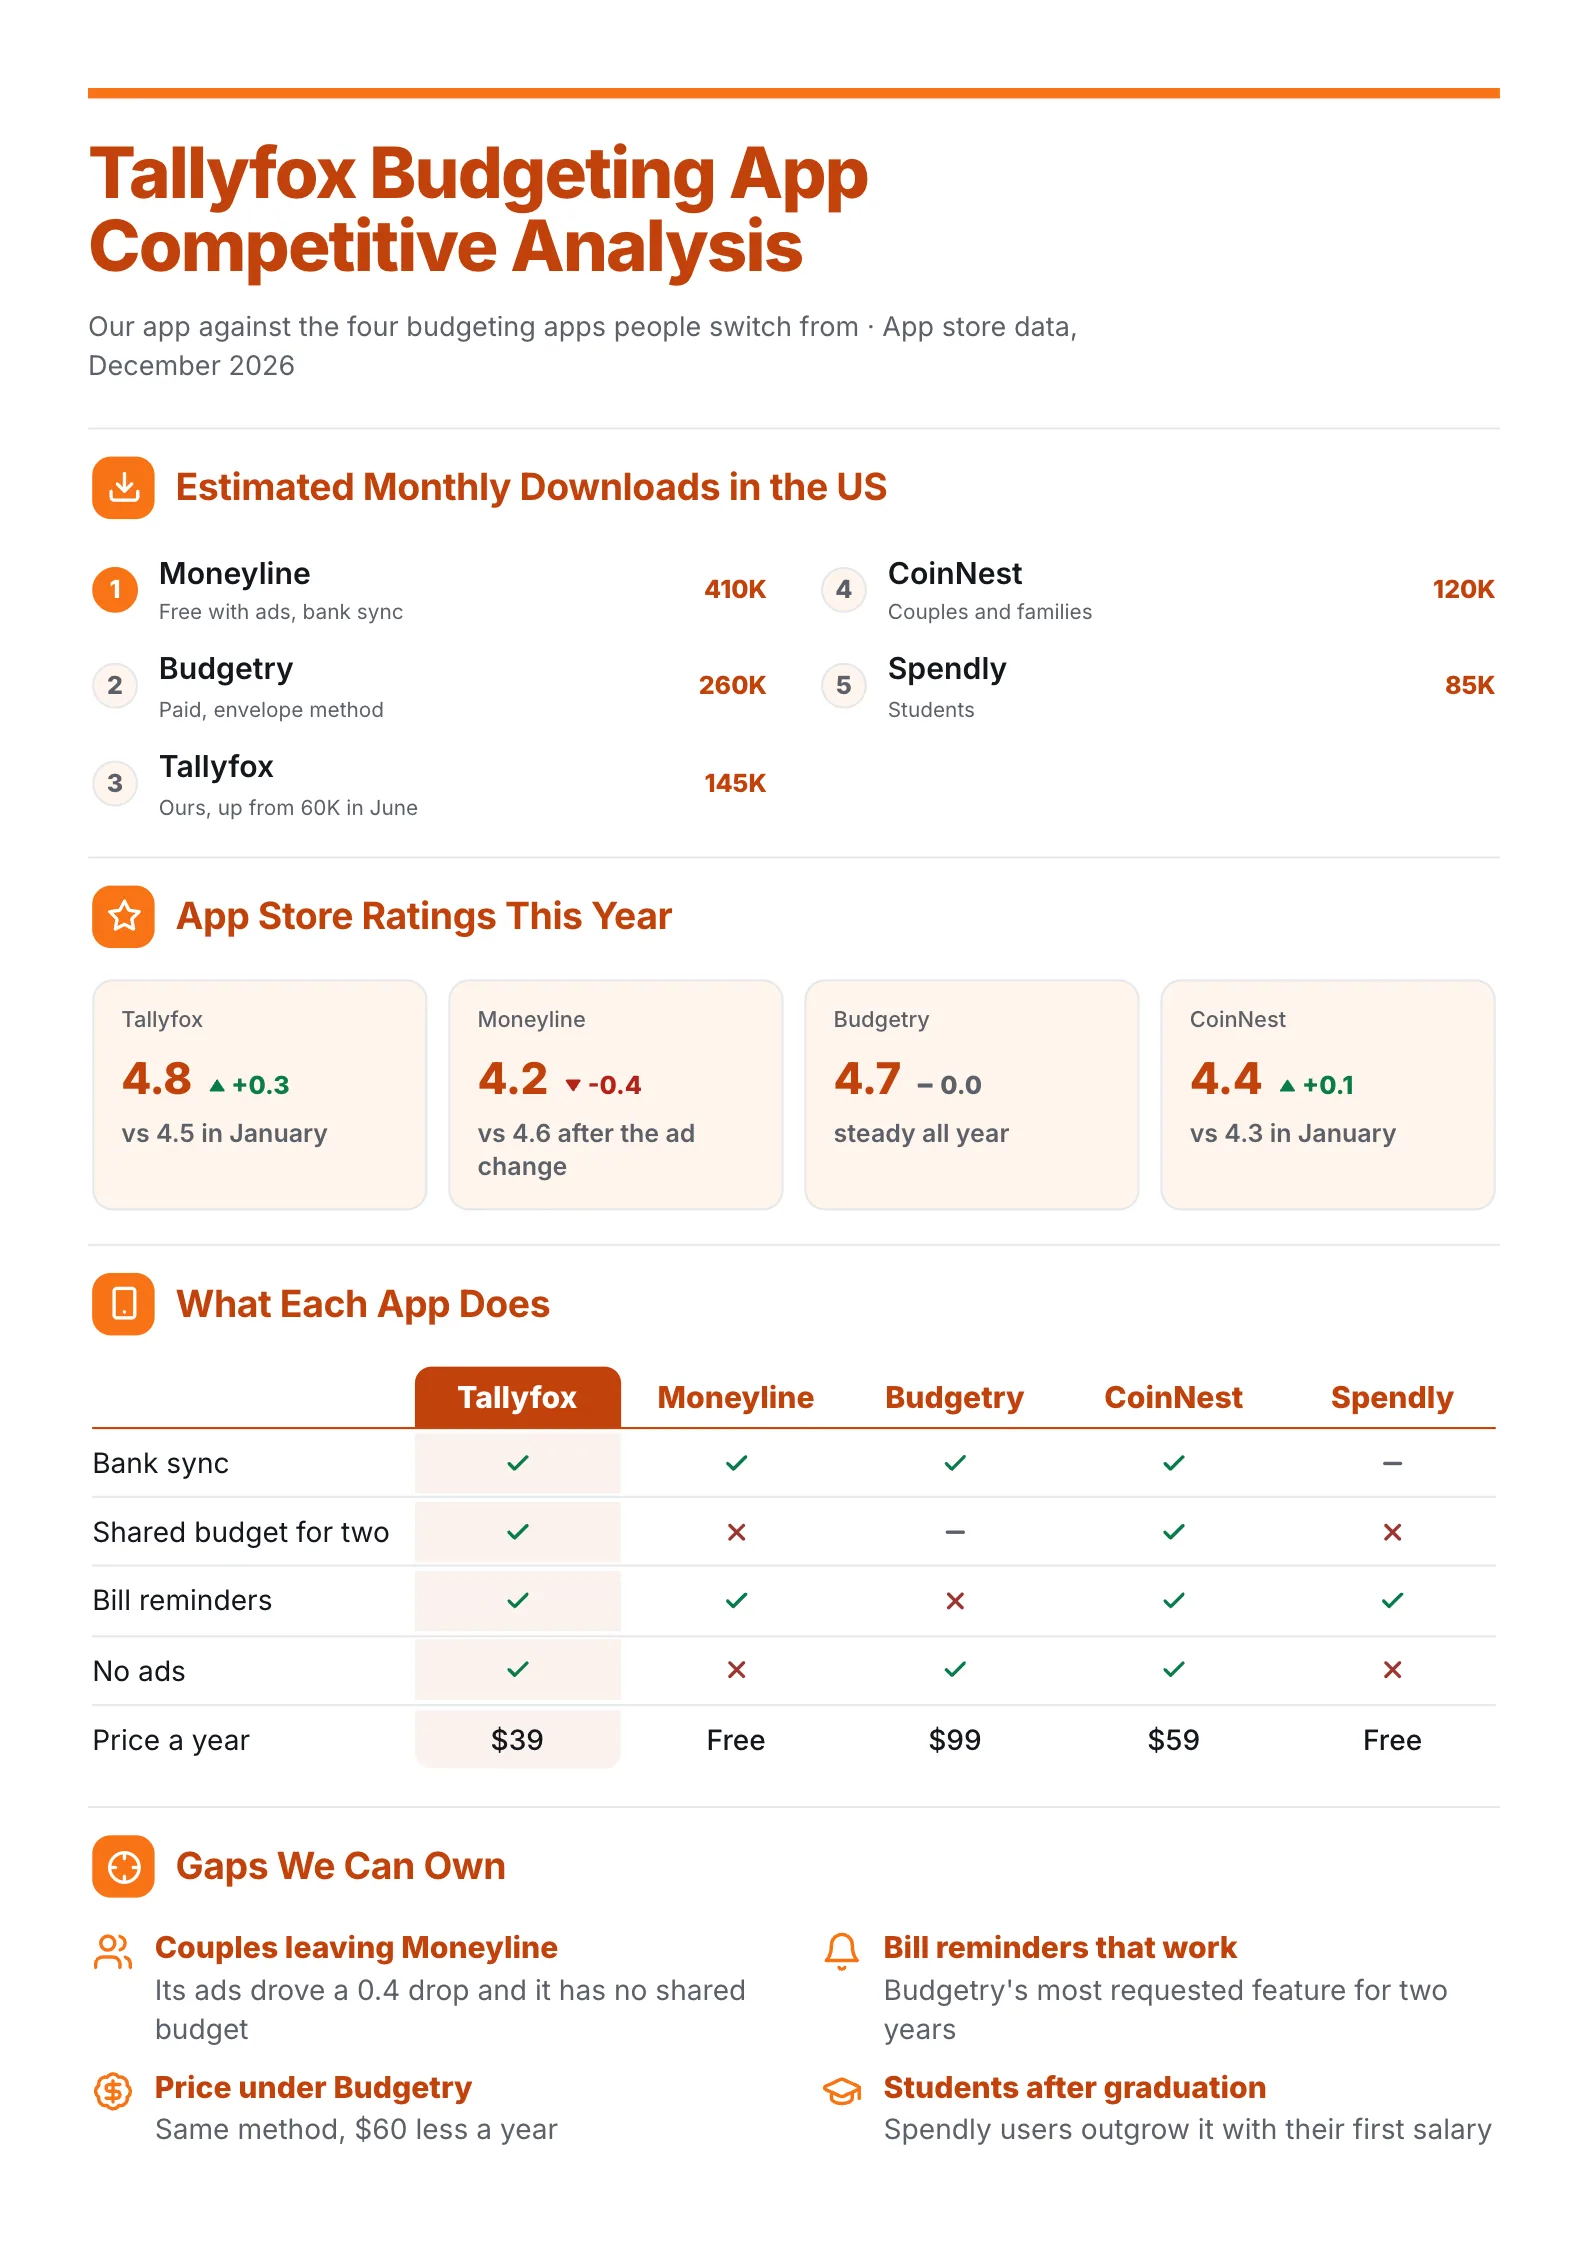
Task: Click the rank 5 badge for Spendly
Action: click(844, 685)
